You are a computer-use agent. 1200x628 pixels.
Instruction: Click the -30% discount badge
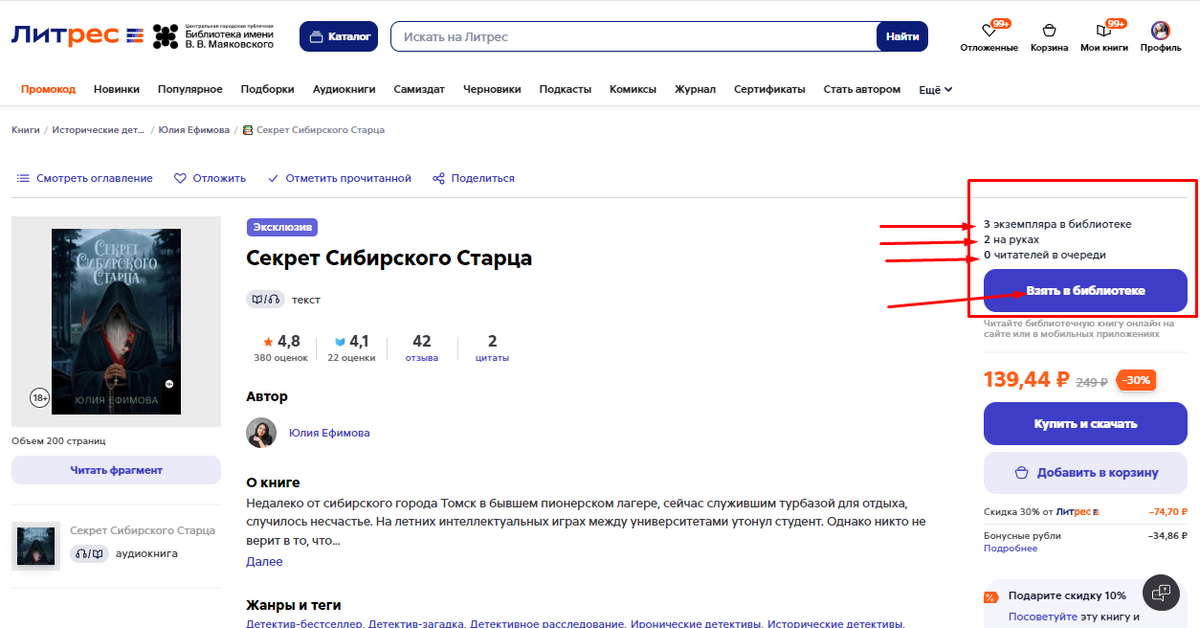pyautogui.click(x=1136, y=380)
